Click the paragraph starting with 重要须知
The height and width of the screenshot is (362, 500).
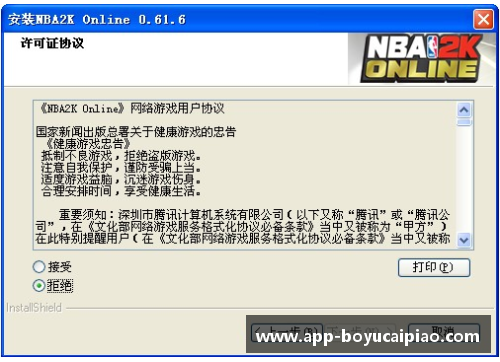[x=243, y=227]
